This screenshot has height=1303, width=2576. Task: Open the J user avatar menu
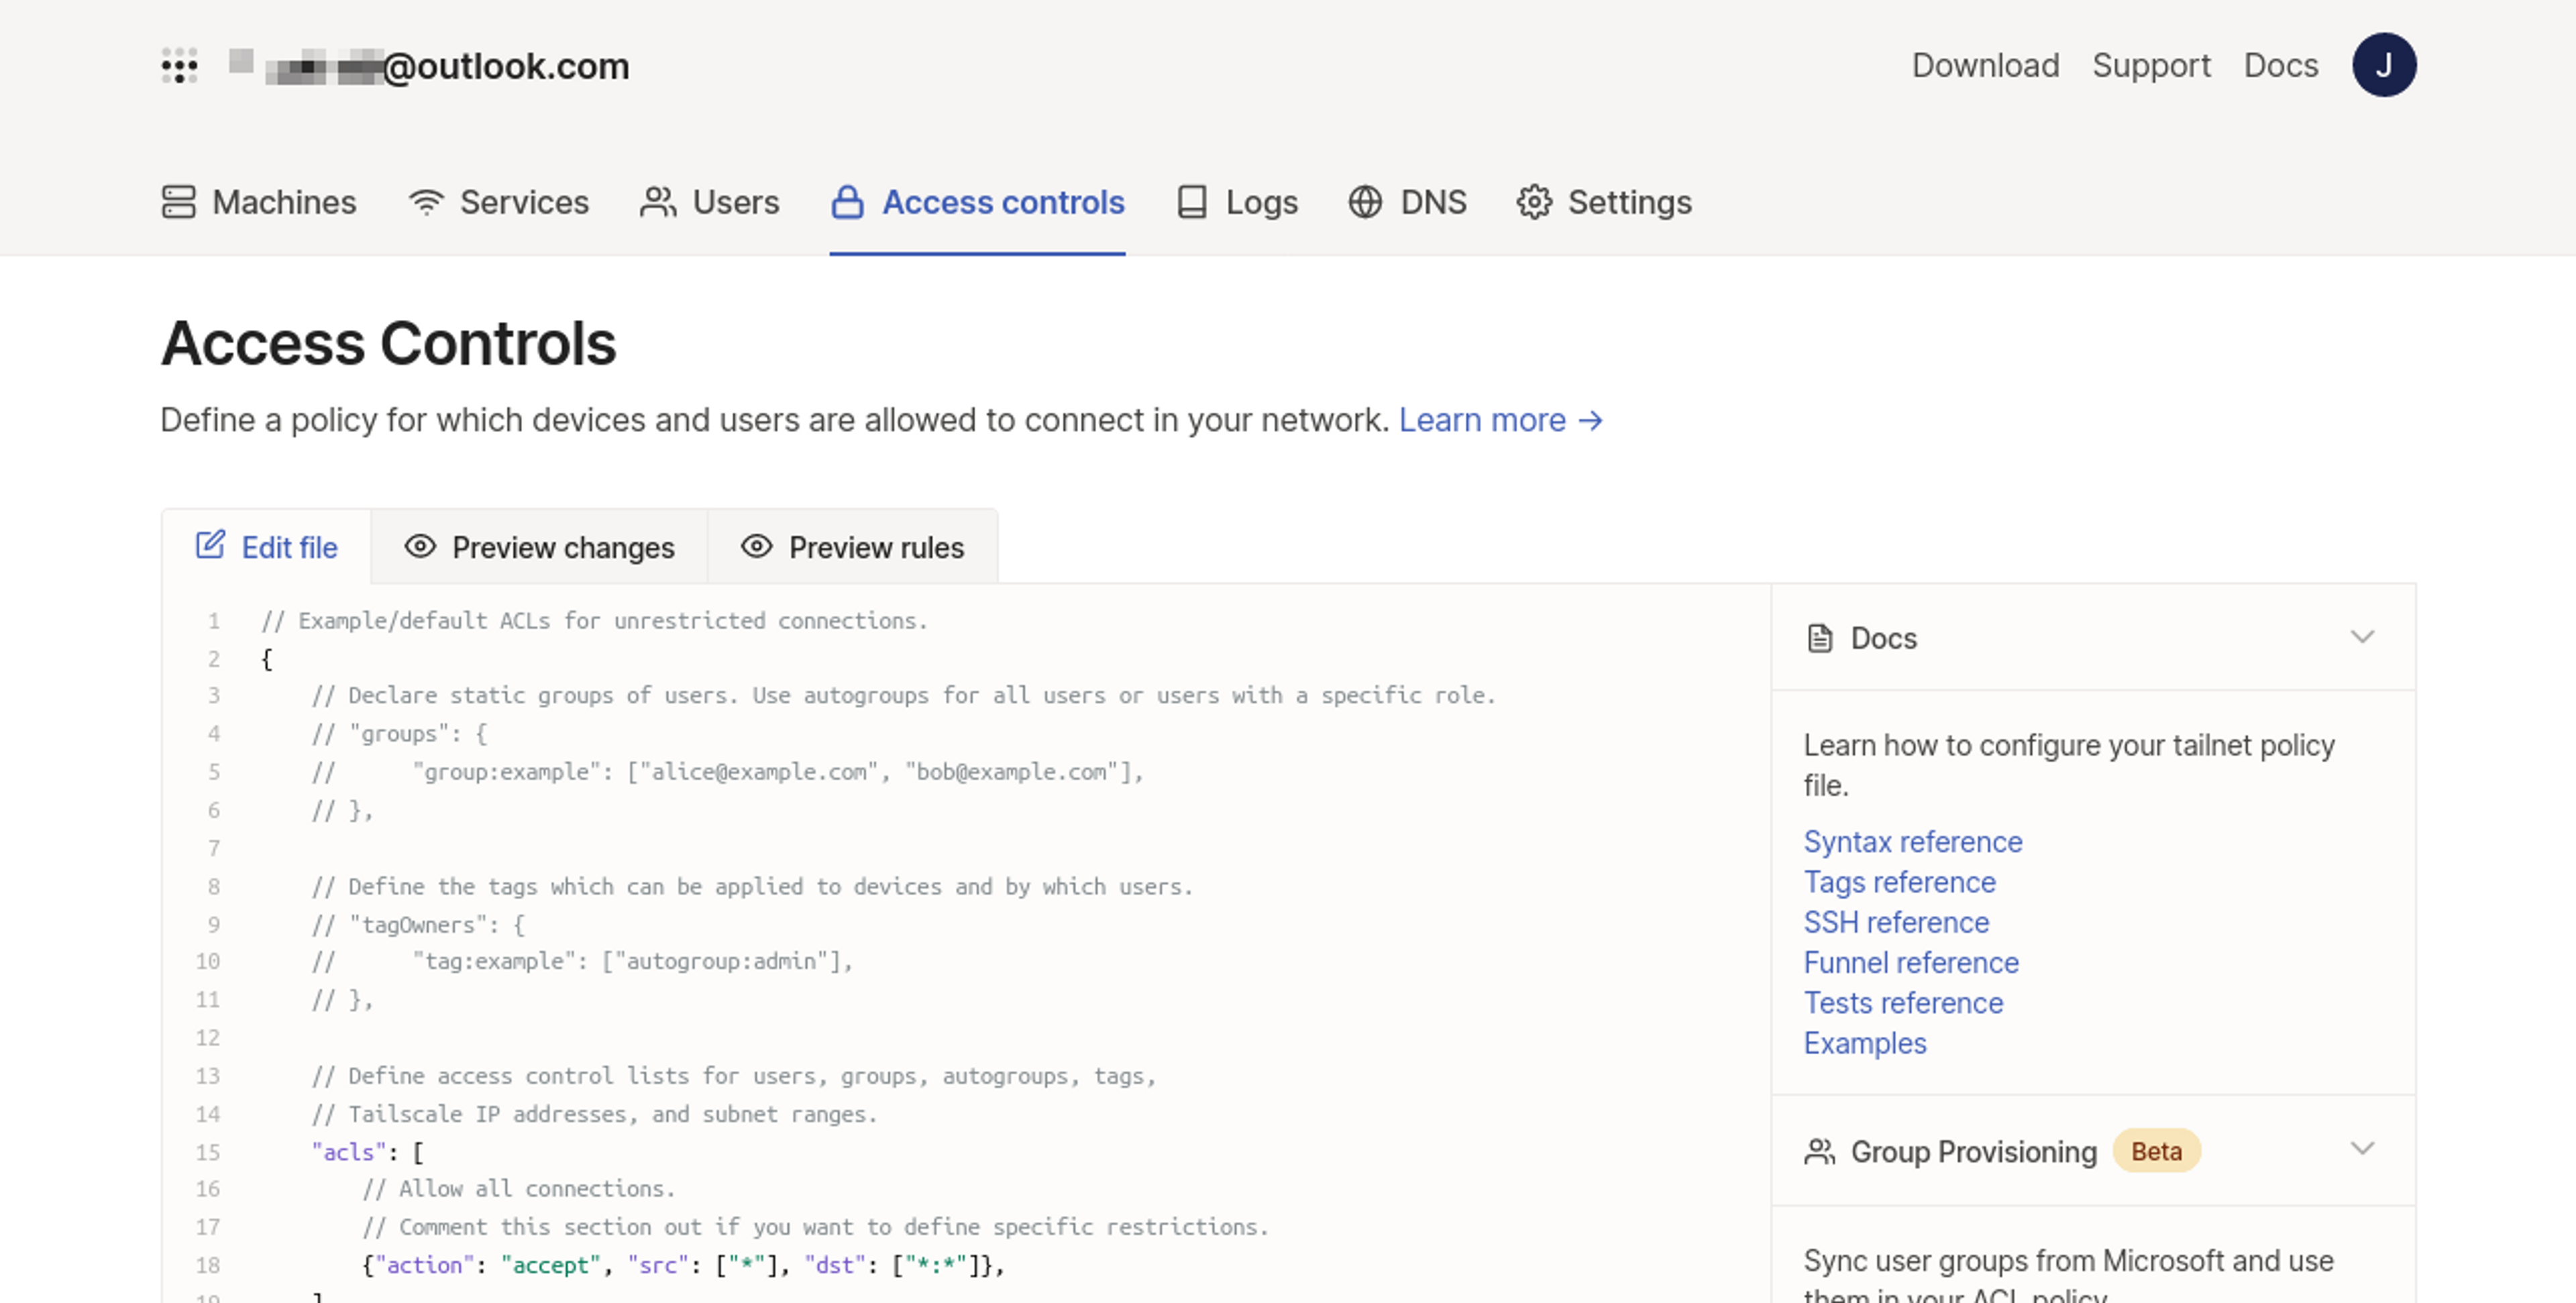pyautogui.click(x=2383, y=66)
